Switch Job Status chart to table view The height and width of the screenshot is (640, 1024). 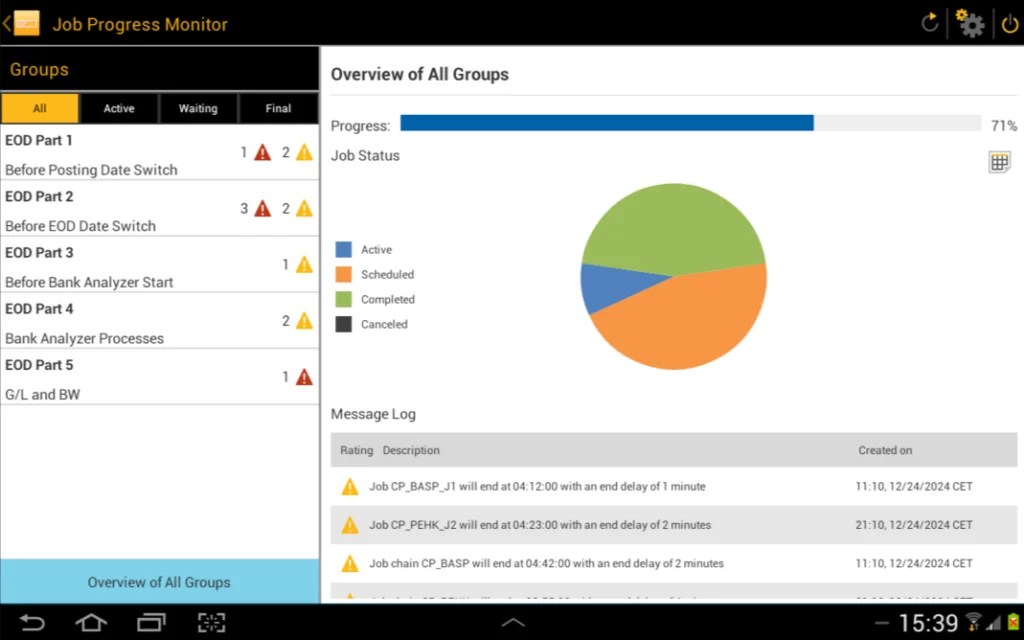click(999, 160)
